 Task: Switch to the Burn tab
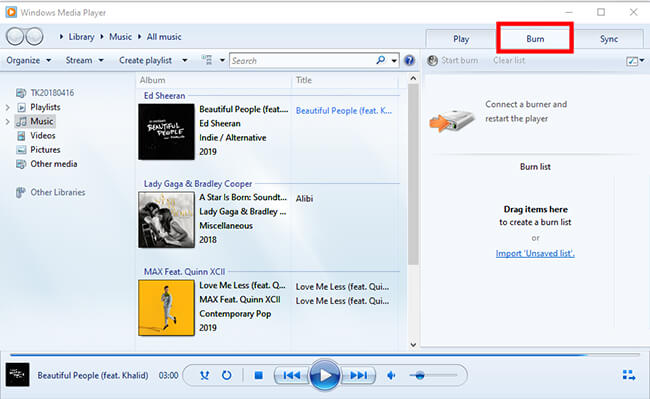pyautogui.click(x=535, y=39)
